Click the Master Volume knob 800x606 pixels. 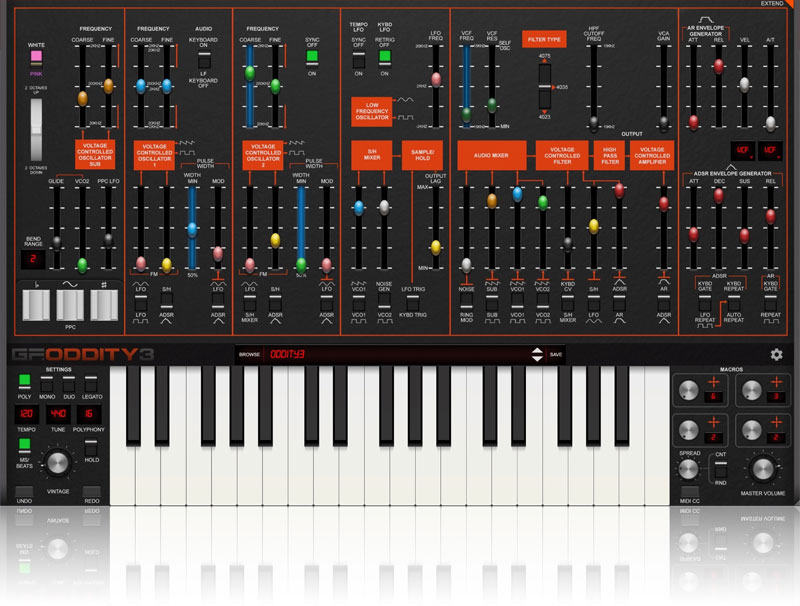(764, 467)
